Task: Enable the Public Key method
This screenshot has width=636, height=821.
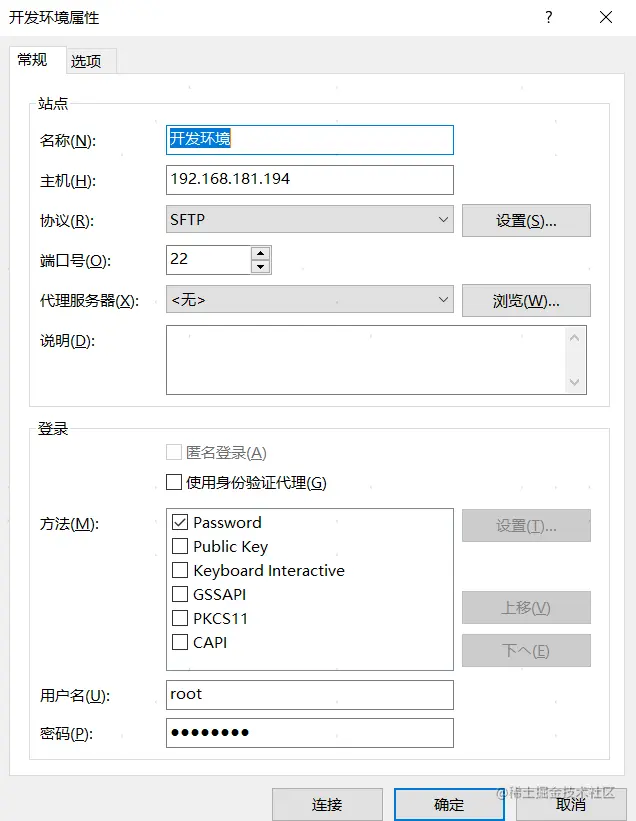Action: (180, 546)
